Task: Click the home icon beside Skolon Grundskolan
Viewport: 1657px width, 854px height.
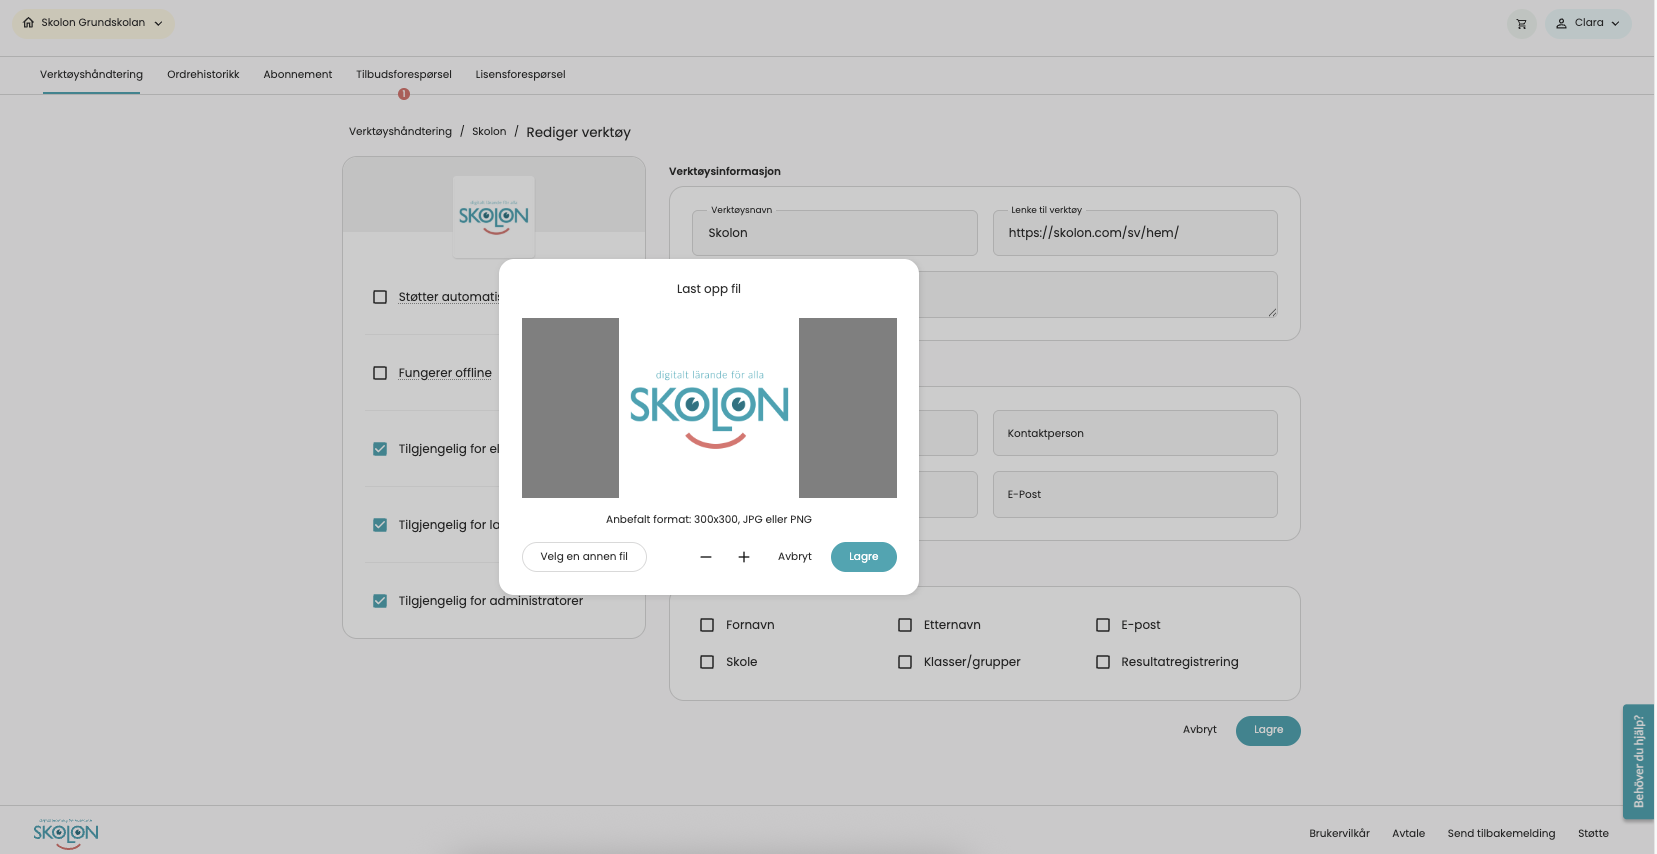Action: (28, 23)
